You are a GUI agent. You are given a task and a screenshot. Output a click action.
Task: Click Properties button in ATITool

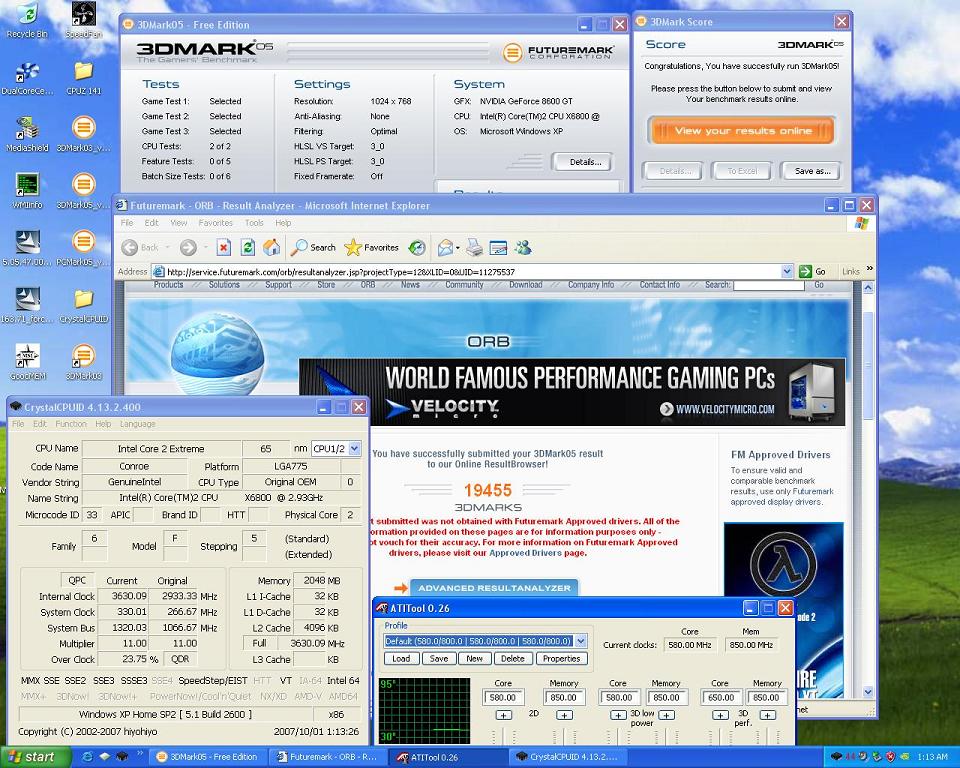(x=561, y=659)
